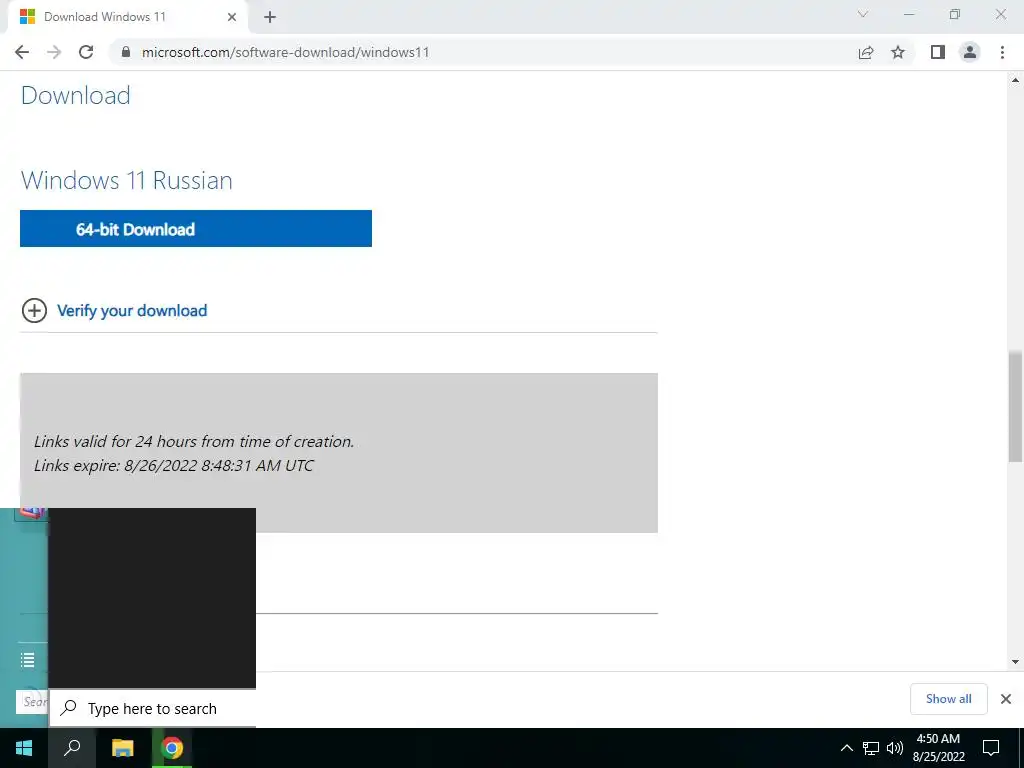Reload the Download Windows 11 page

(x=86, y=52)
